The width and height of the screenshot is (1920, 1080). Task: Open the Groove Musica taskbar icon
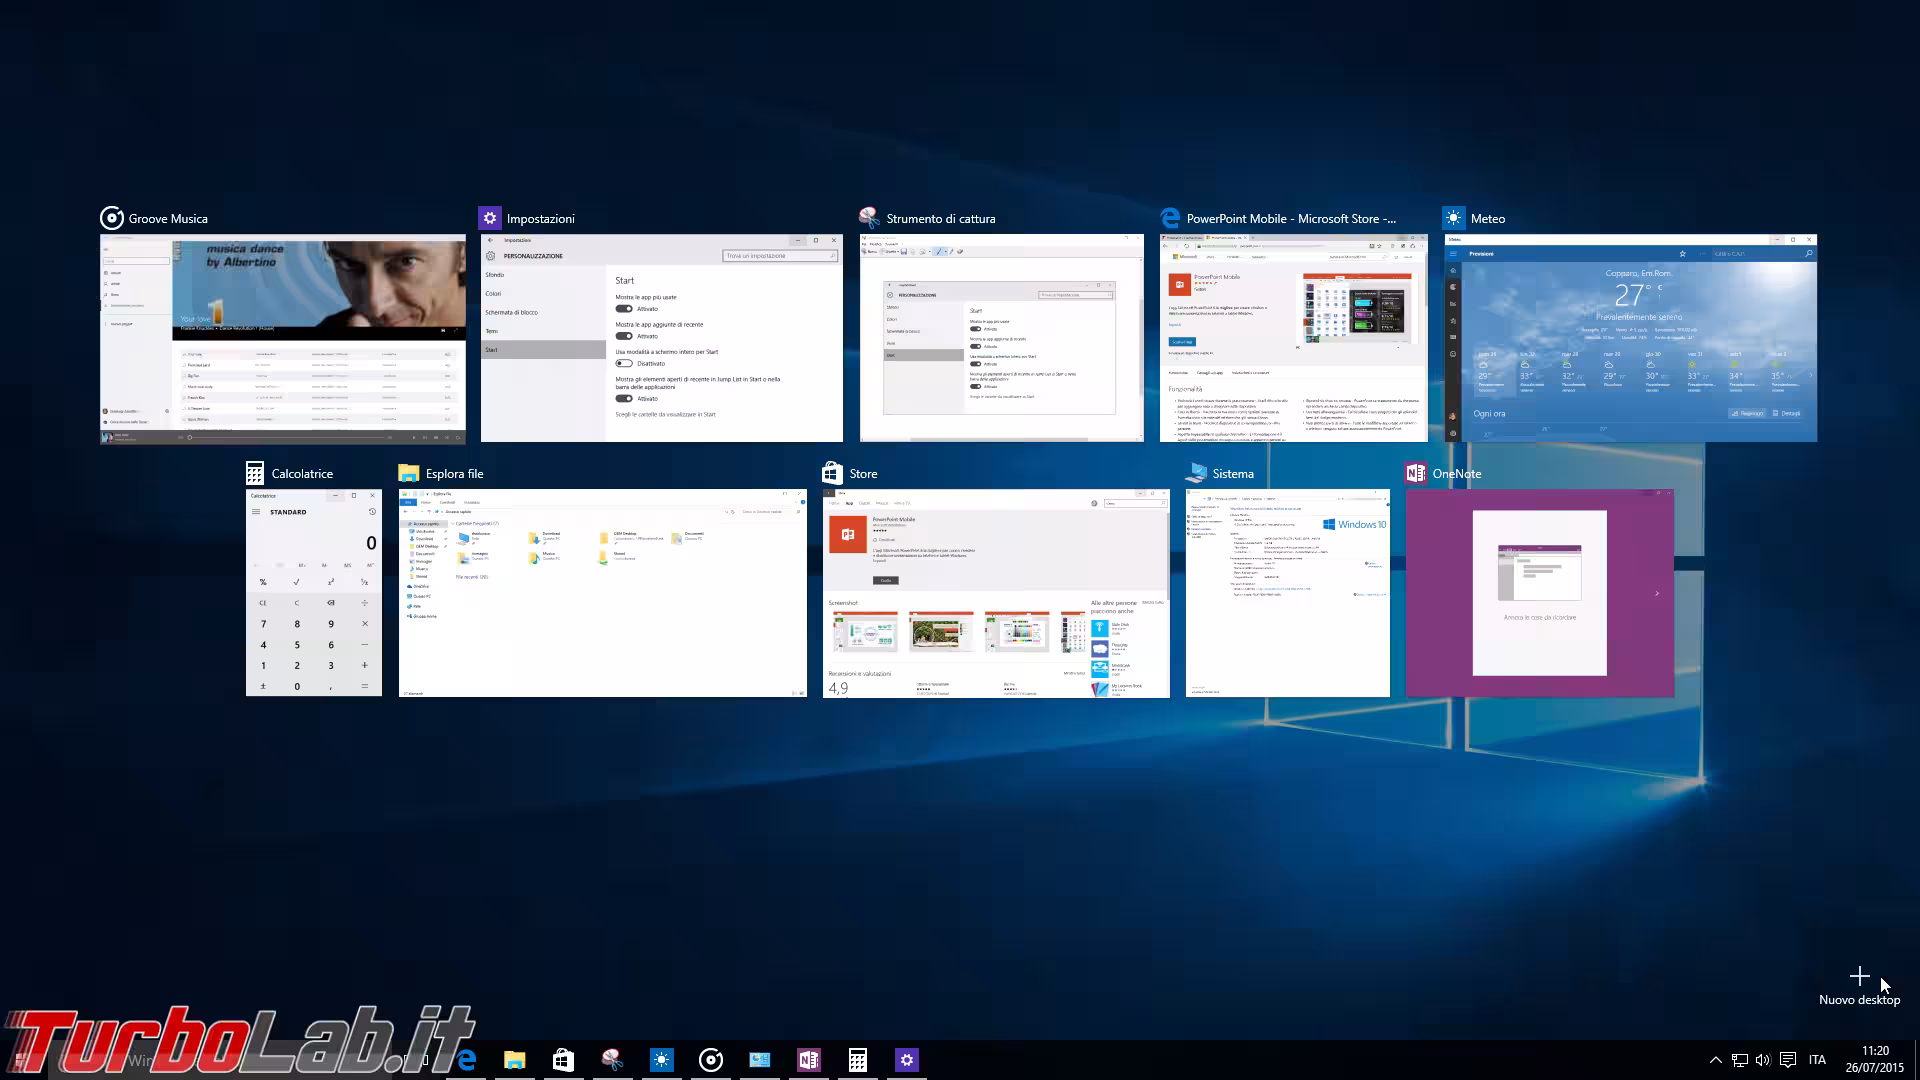[711, 1059]
